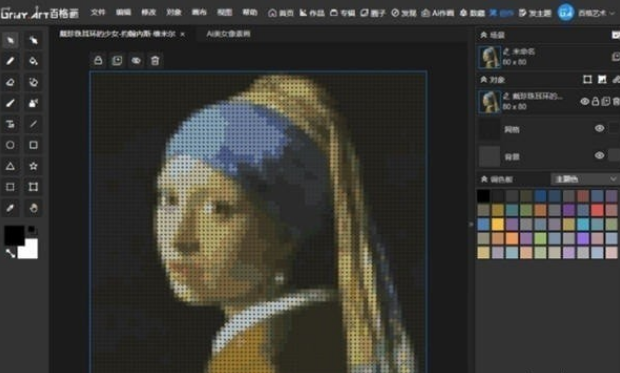
Task: Close the pearl earring document tab
Action: tap(183, 35)
